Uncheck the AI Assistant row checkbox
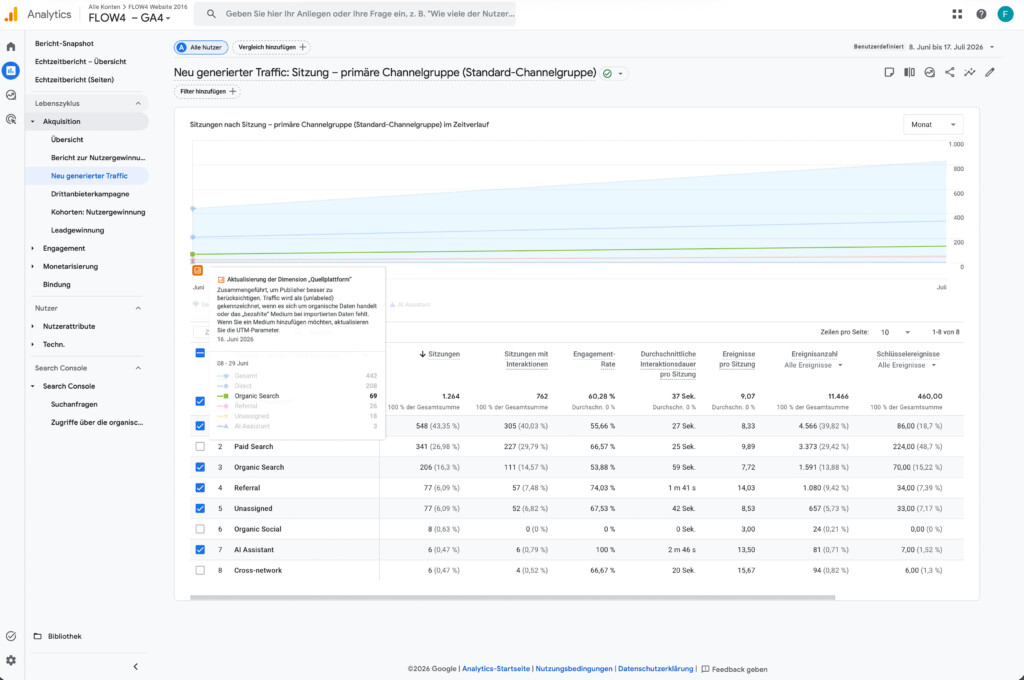 [x=200, y=550]
